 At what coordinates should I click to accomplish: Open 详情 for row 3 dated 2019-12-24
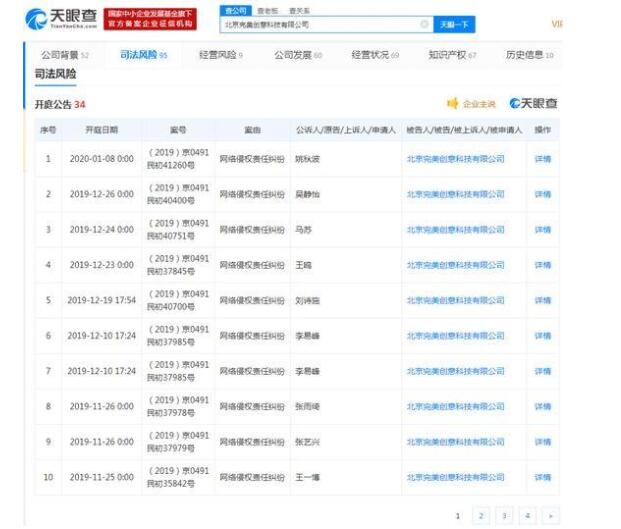(x=543, y=230)
